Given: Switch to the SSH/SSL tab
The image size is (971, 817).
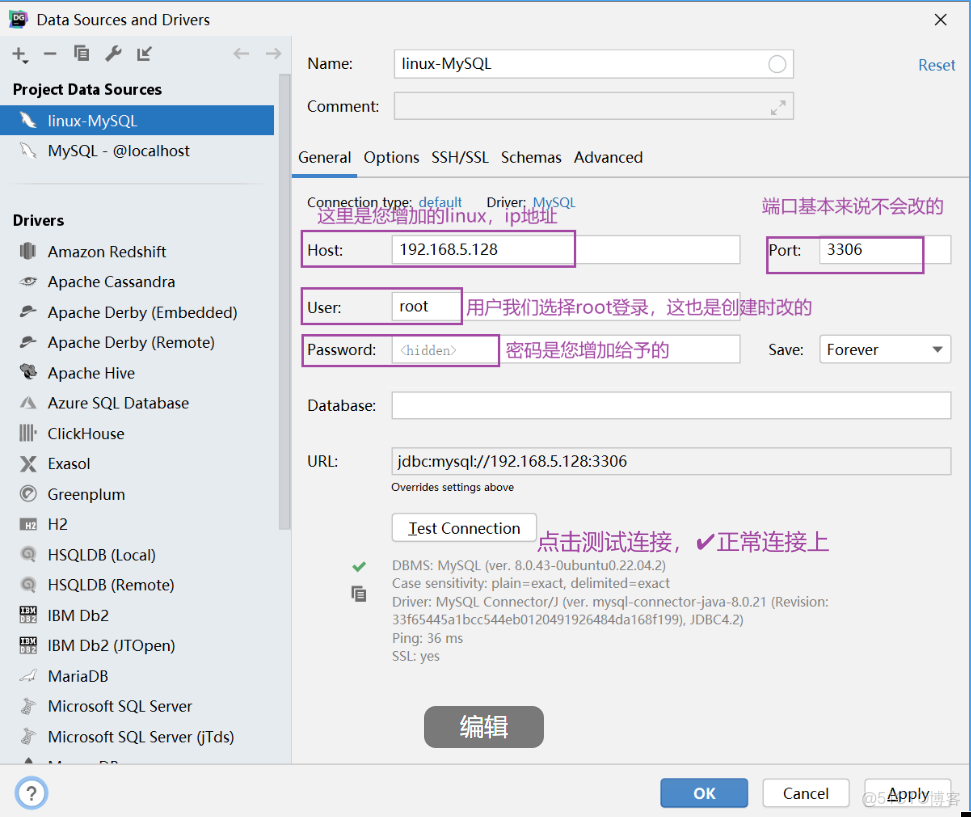Looking at the screenshot, I should [460, 157].
